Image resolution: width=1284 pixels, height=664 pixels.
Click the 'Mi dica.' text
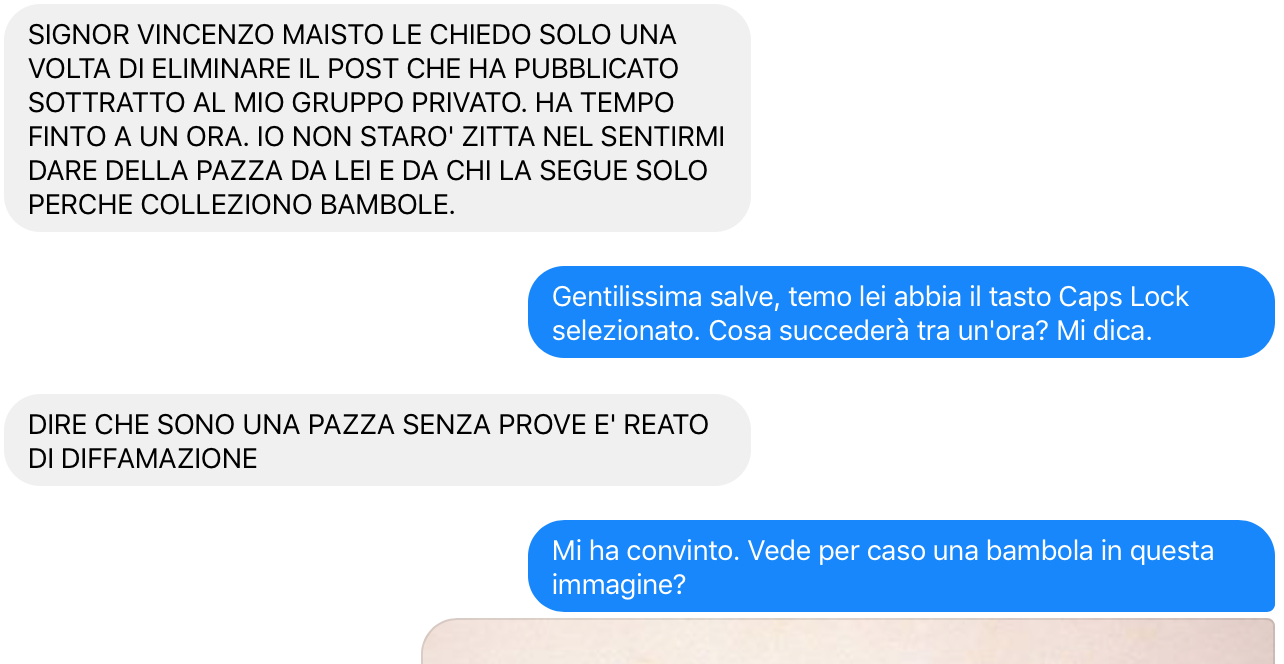[x=1104, y=331]
